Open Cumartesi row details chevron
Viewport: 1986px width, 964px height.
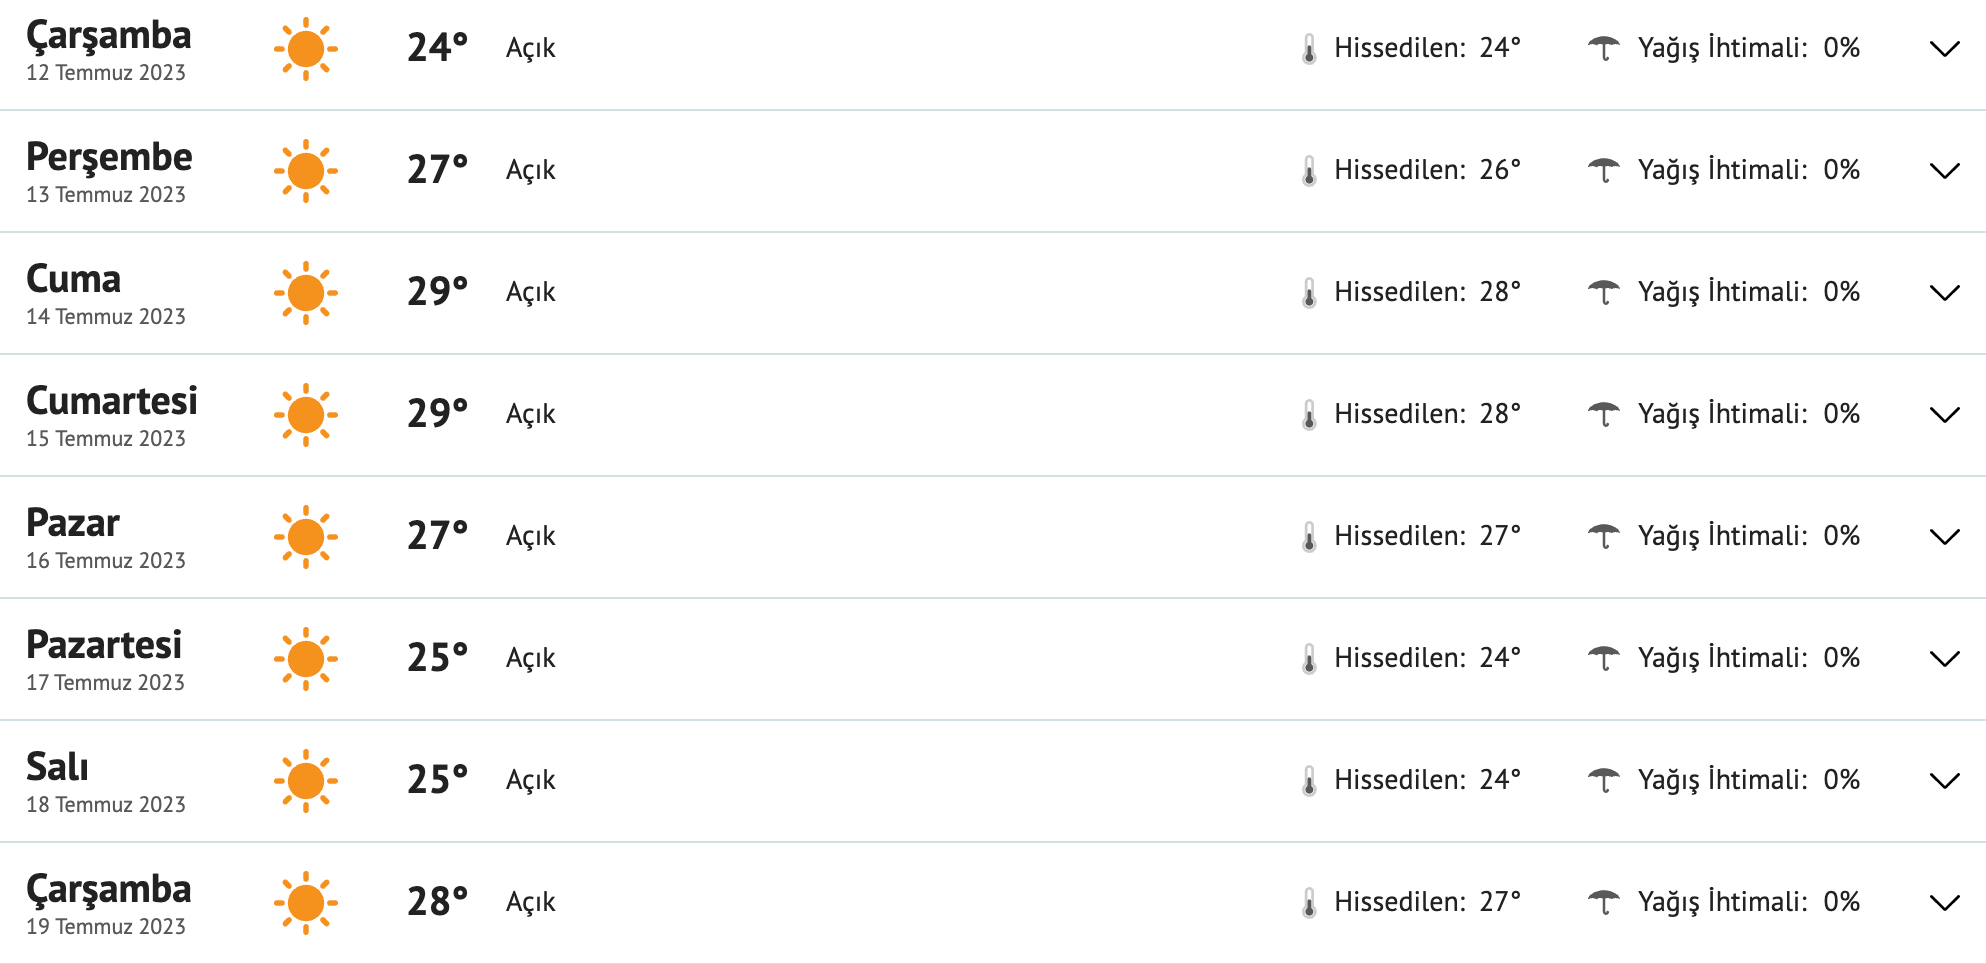click(1944, 415)
